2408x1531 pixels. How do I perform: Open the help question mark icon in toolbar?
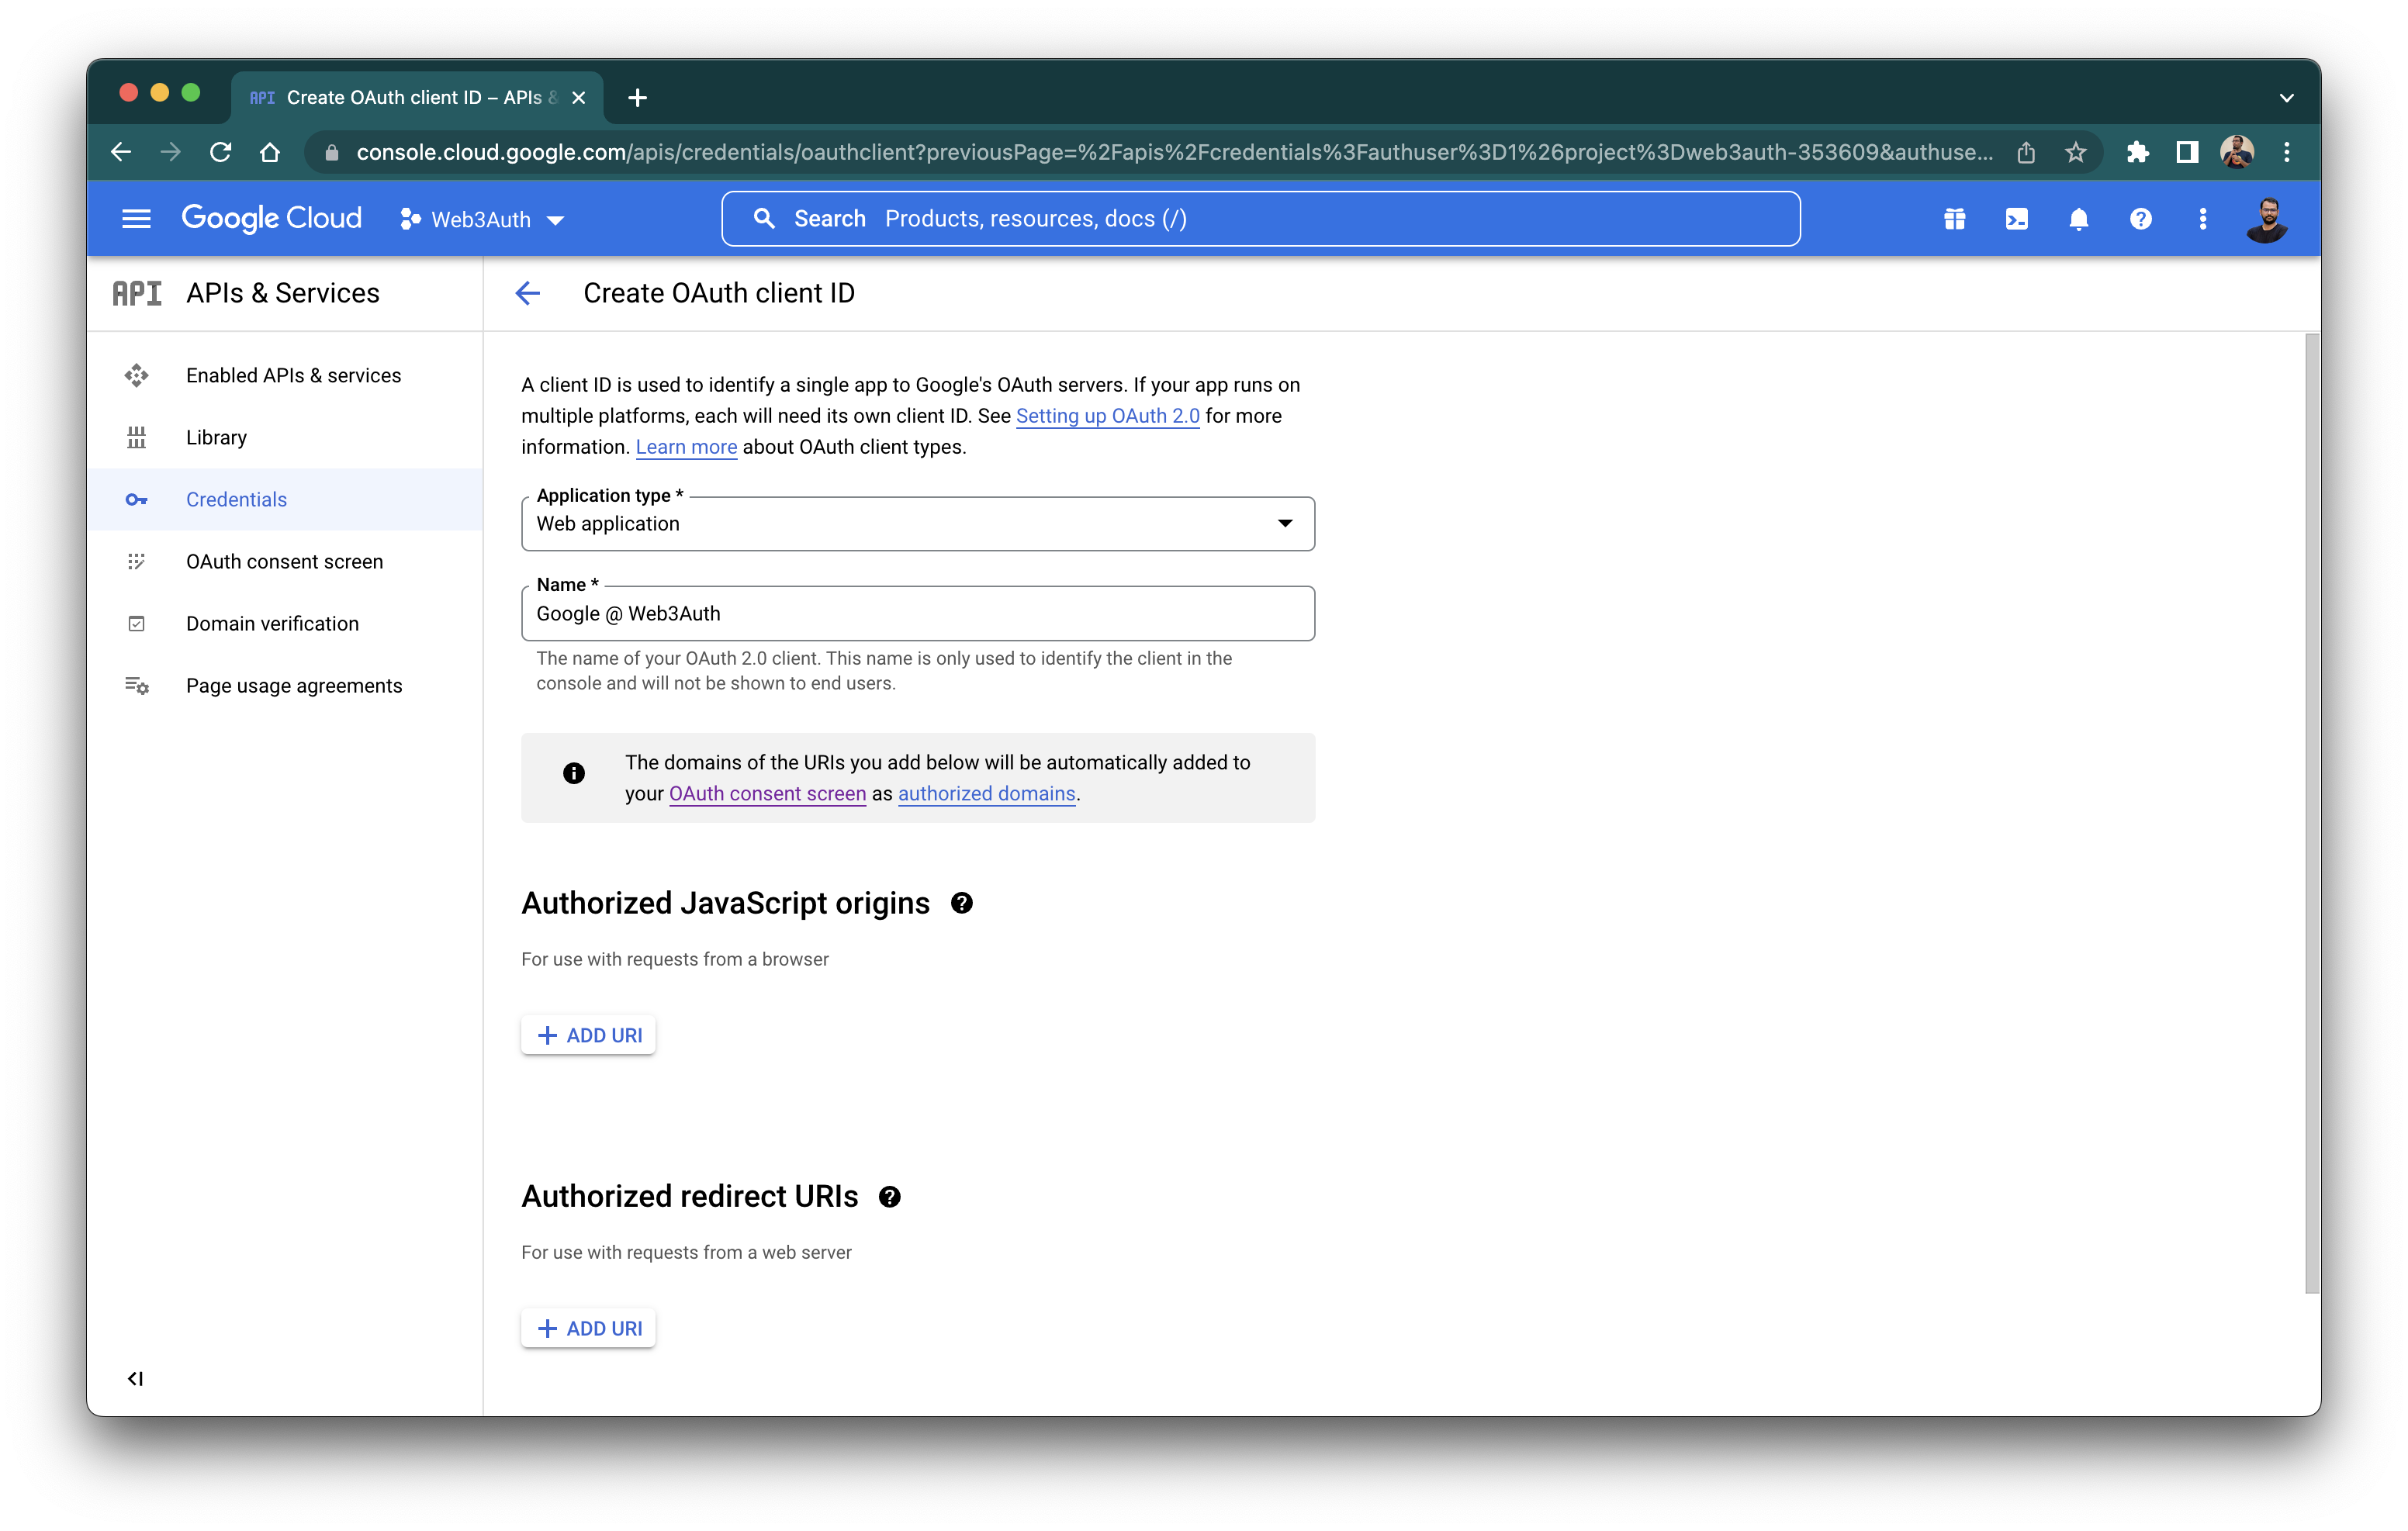(2141, 218)
